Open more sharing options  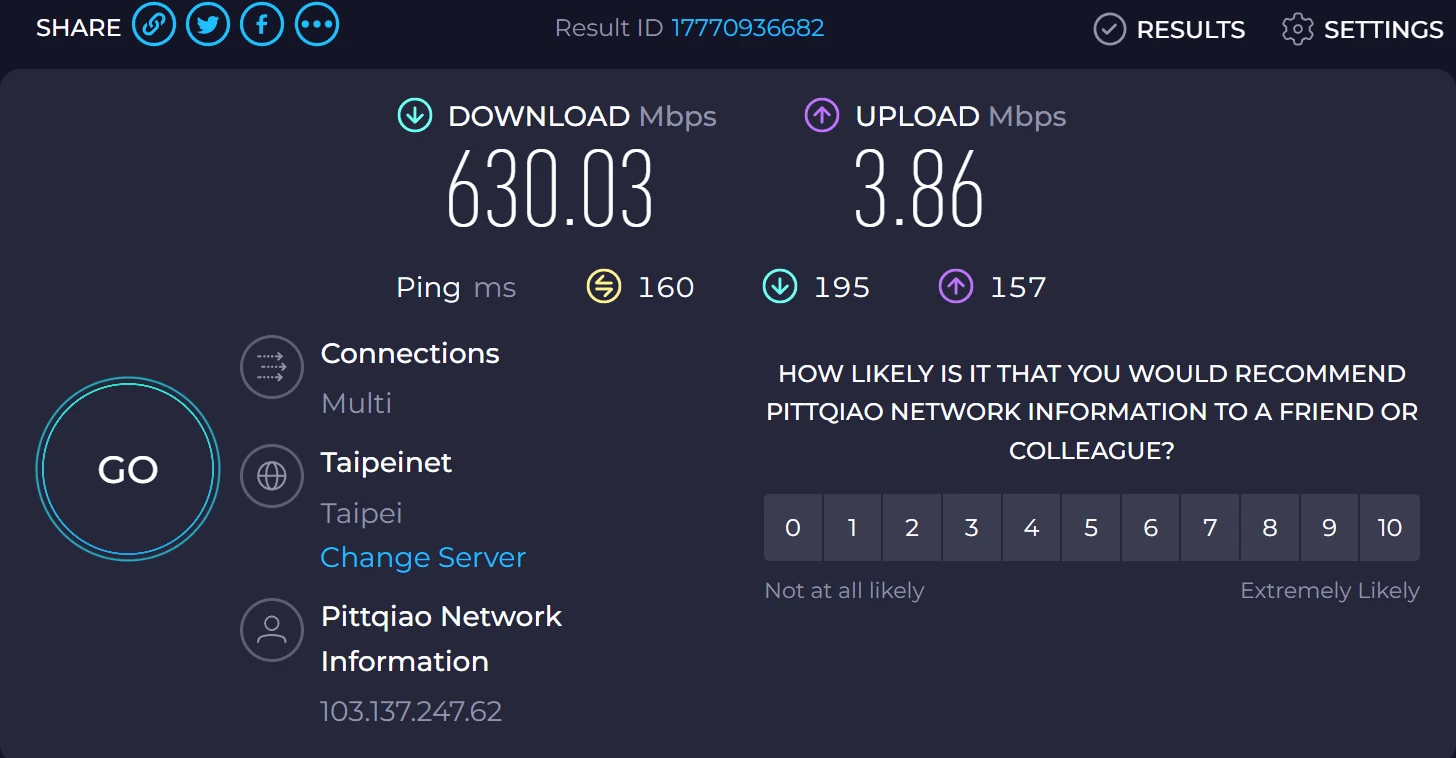pos(317,25)
